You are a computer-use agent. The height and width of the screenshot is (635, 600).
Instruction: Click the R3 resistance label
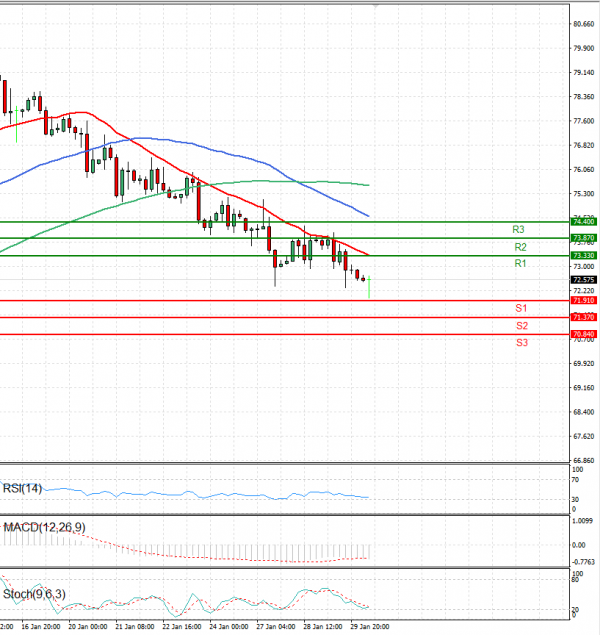click(x=518, y=230)
